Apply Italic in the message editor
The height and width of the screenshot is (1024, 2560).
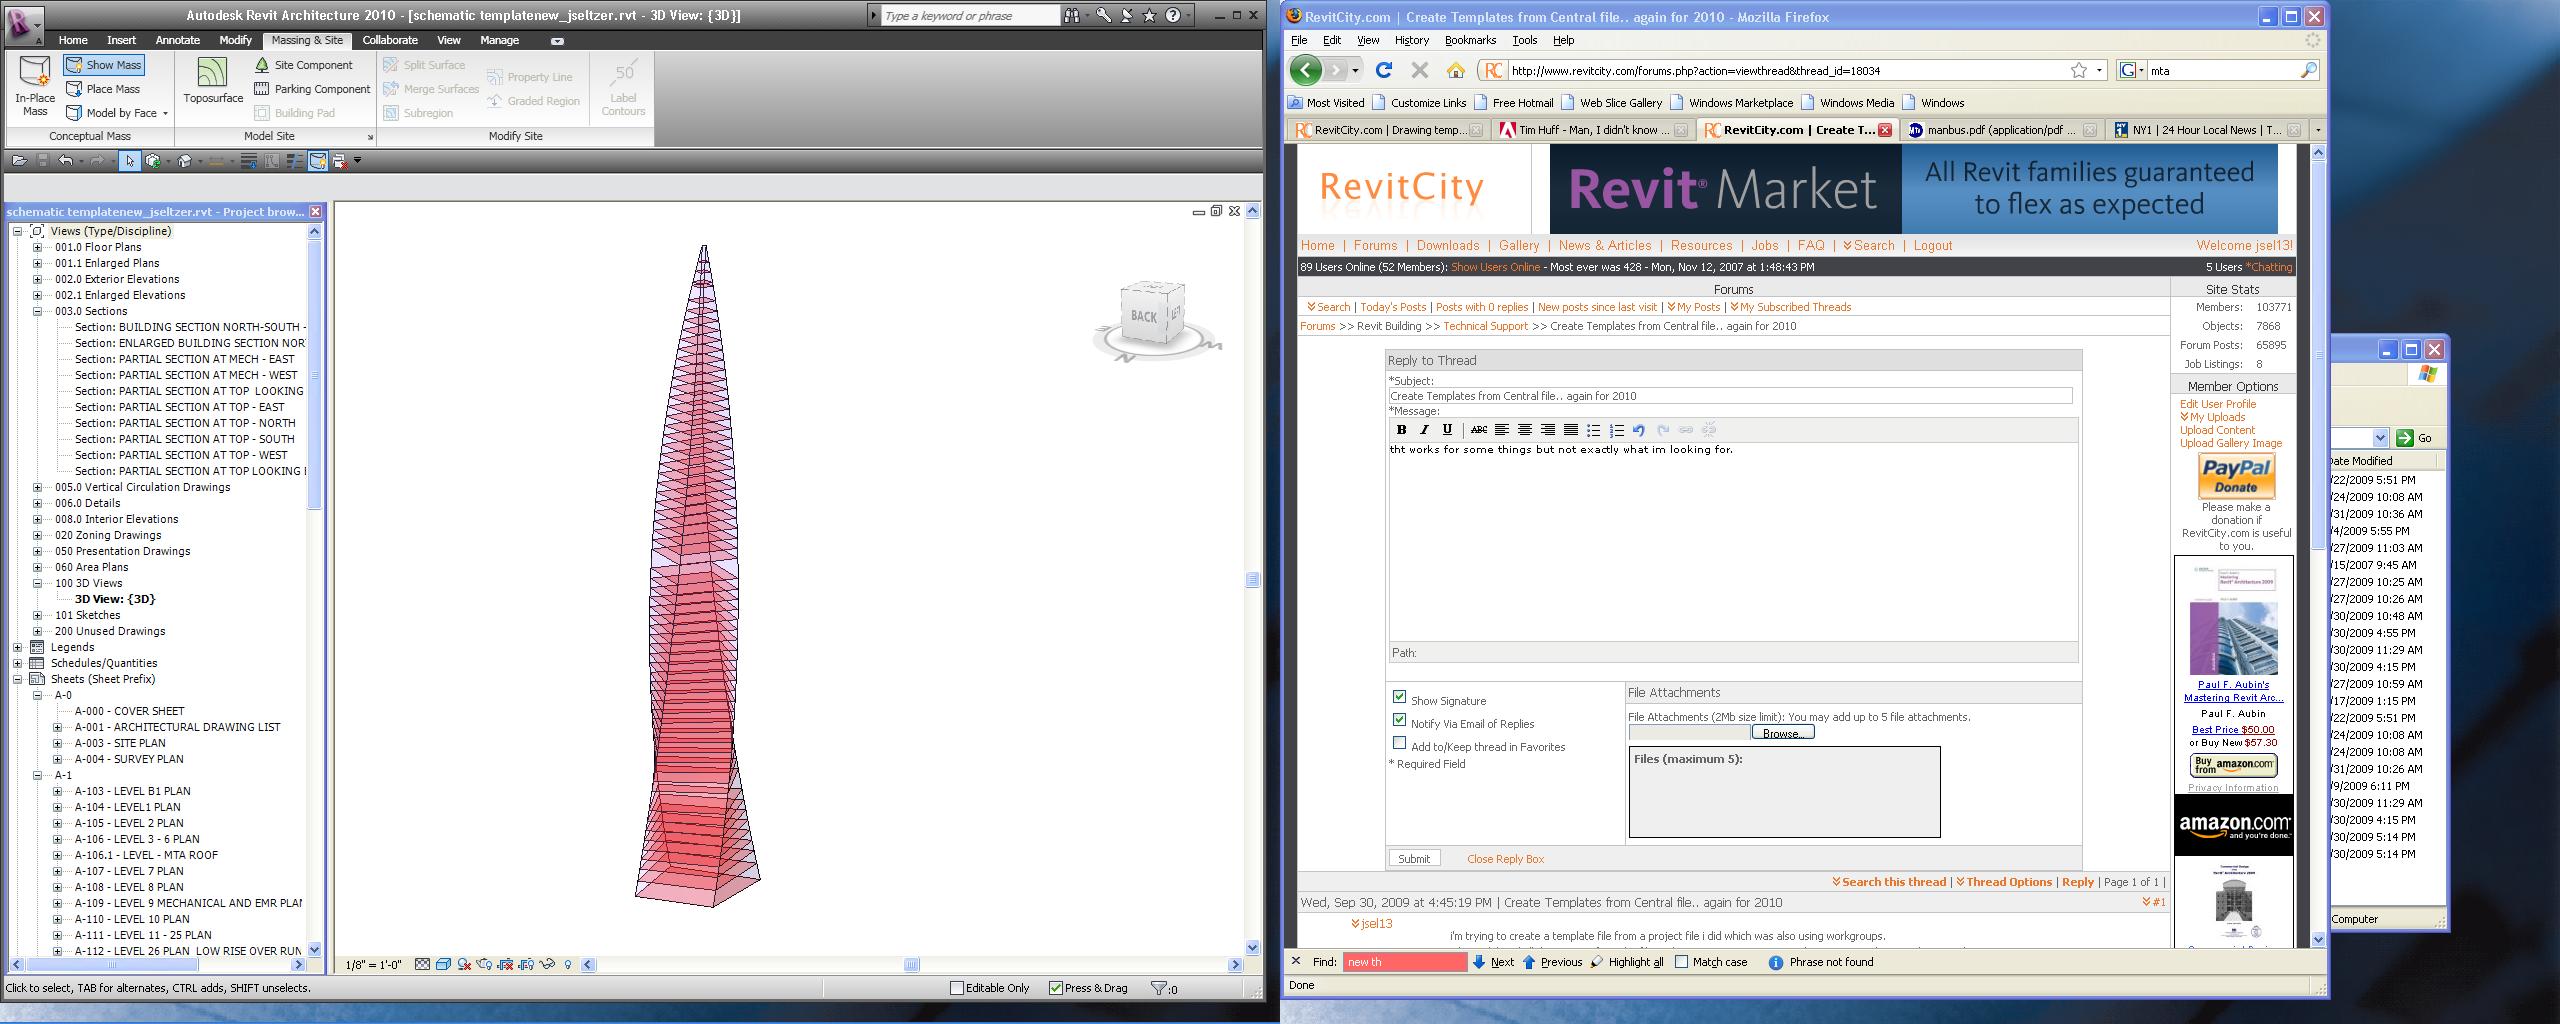[1424, 430]
